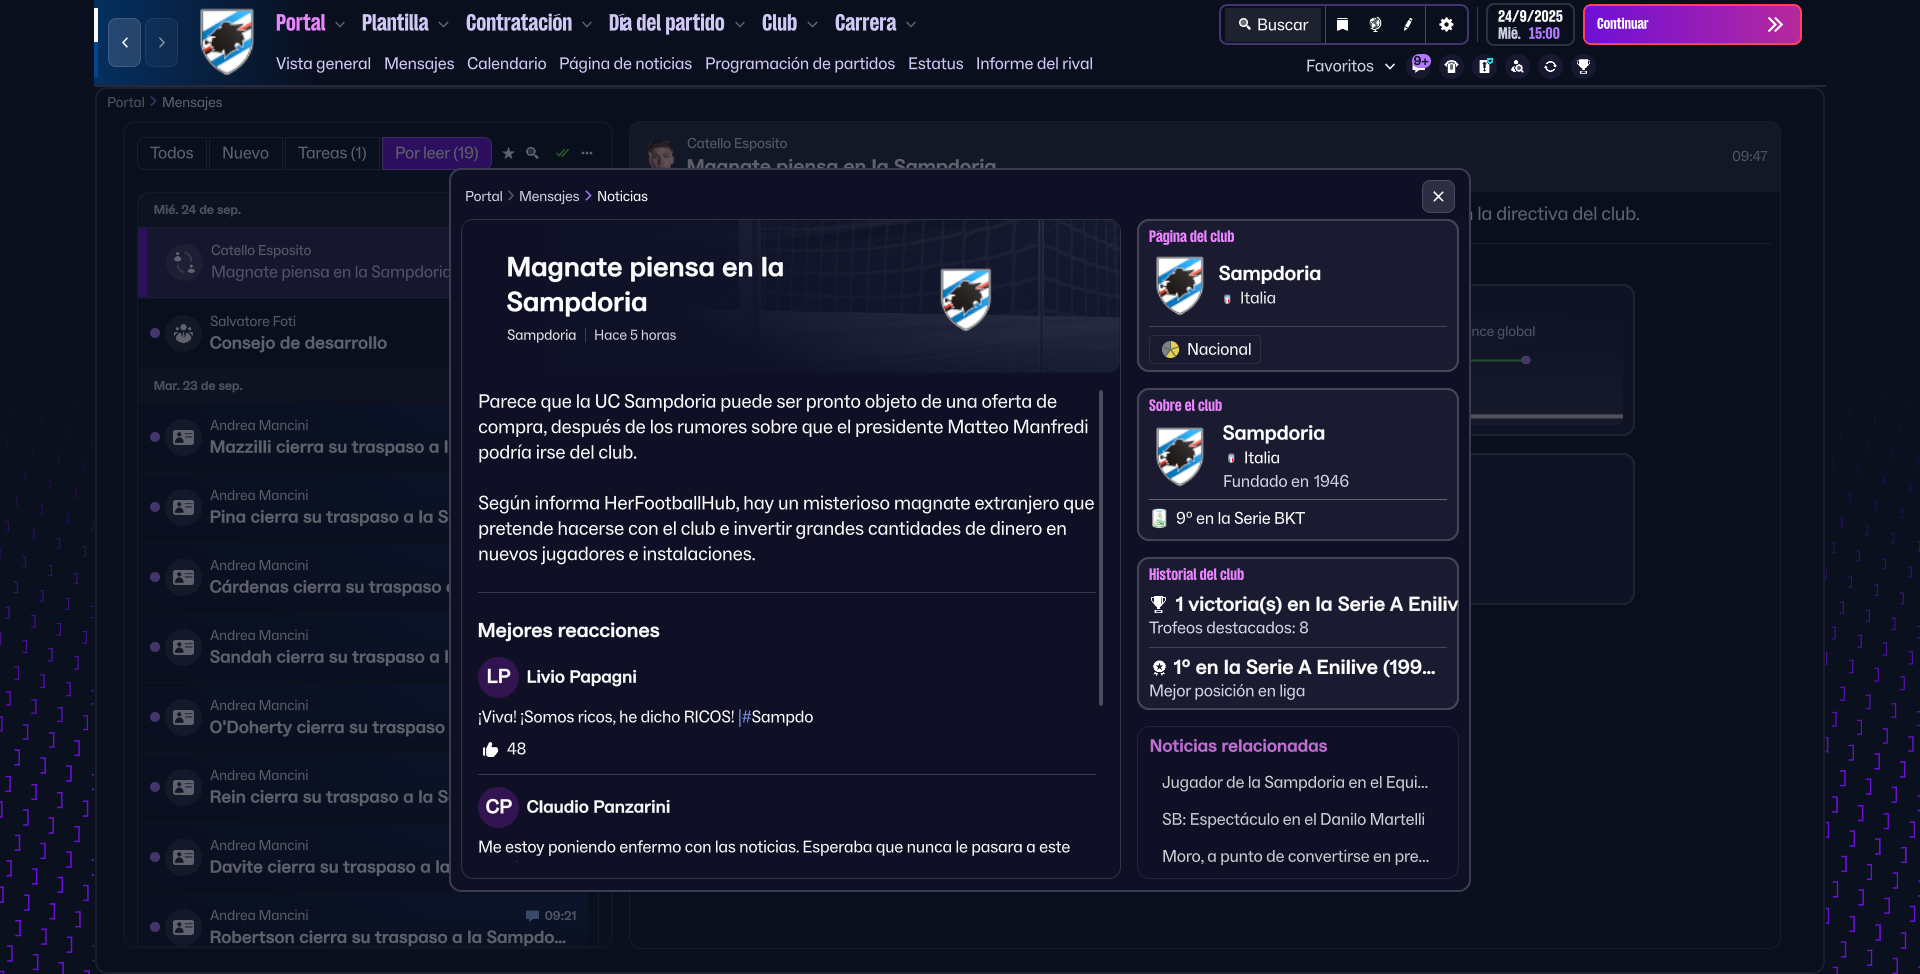The height and width of the screenshot is (974, 1920).
Task: Open the scouting person-search shortcut icon
Action: pyautogui.click(x=1517, y=67)
